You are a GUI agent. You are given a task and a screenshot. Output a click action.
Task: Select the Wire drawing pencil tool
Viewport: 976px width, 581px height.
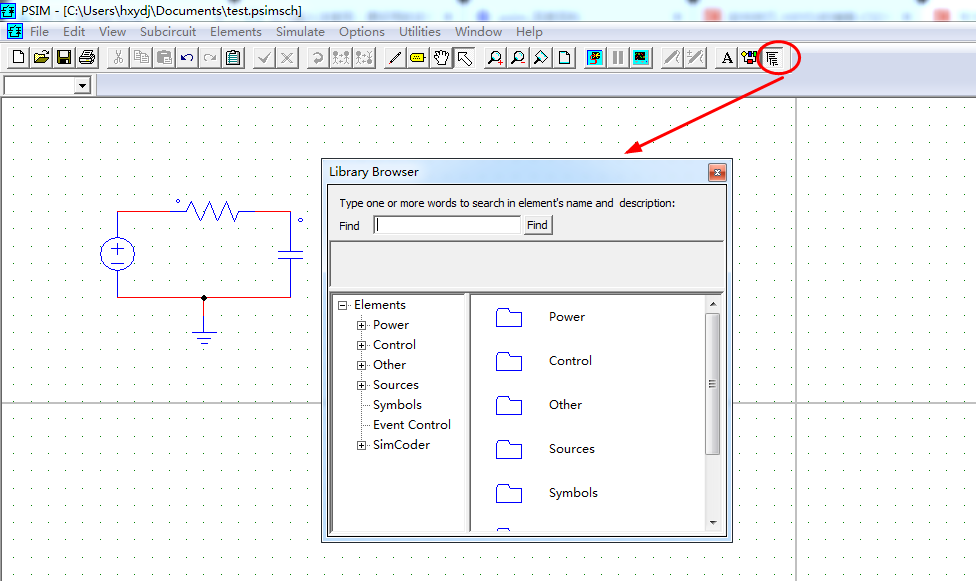[394, 58]
